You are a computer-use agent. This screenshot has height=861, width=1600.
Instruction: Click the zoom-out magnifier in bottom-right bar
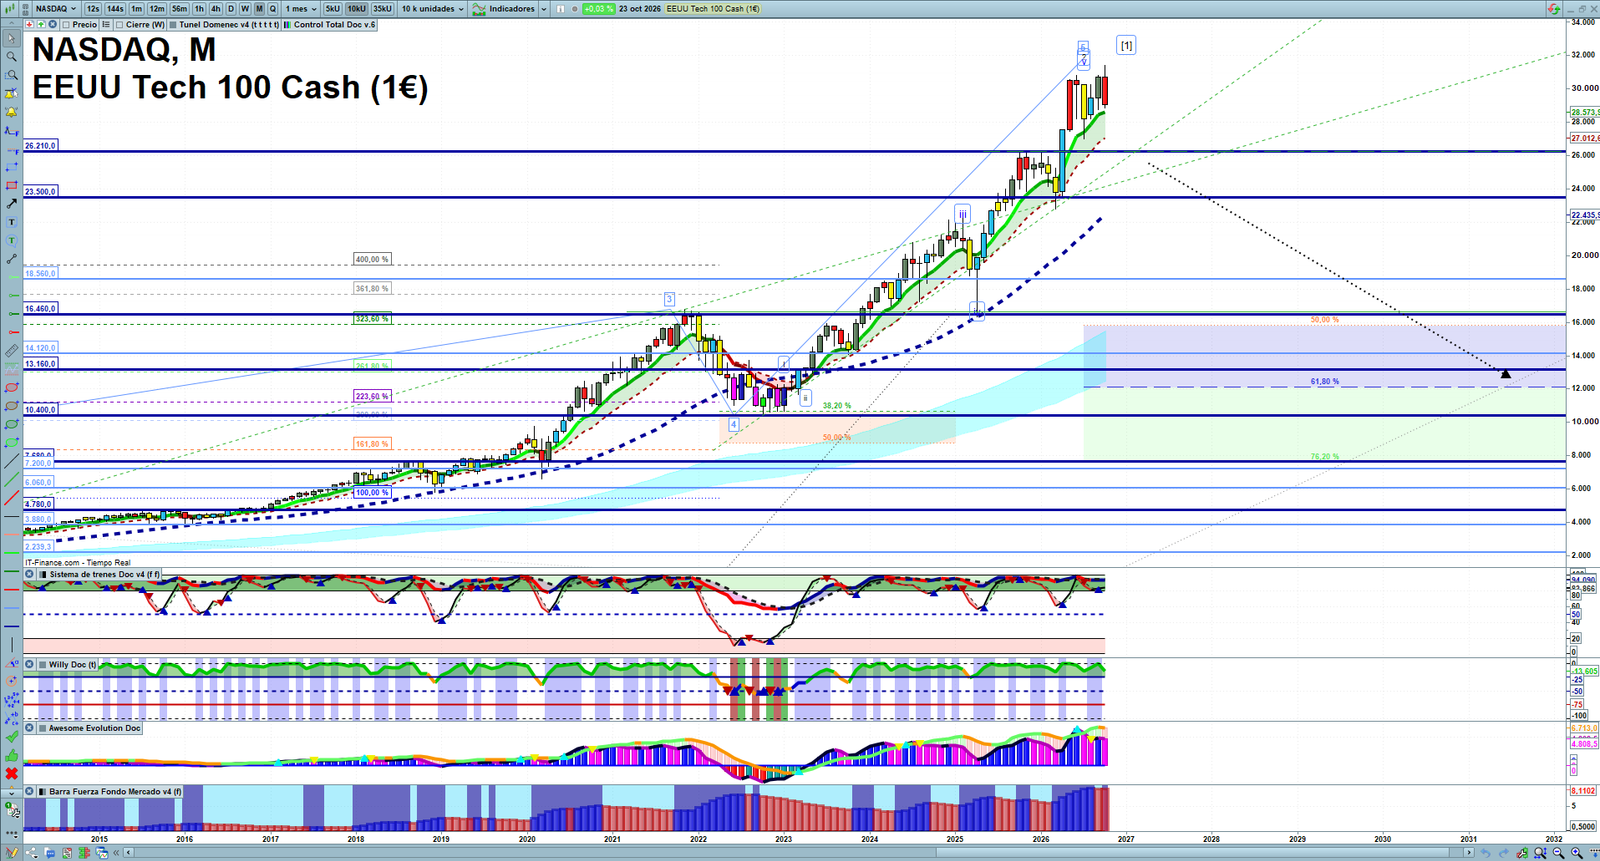pyautogui.click(x=1558, y=852)
